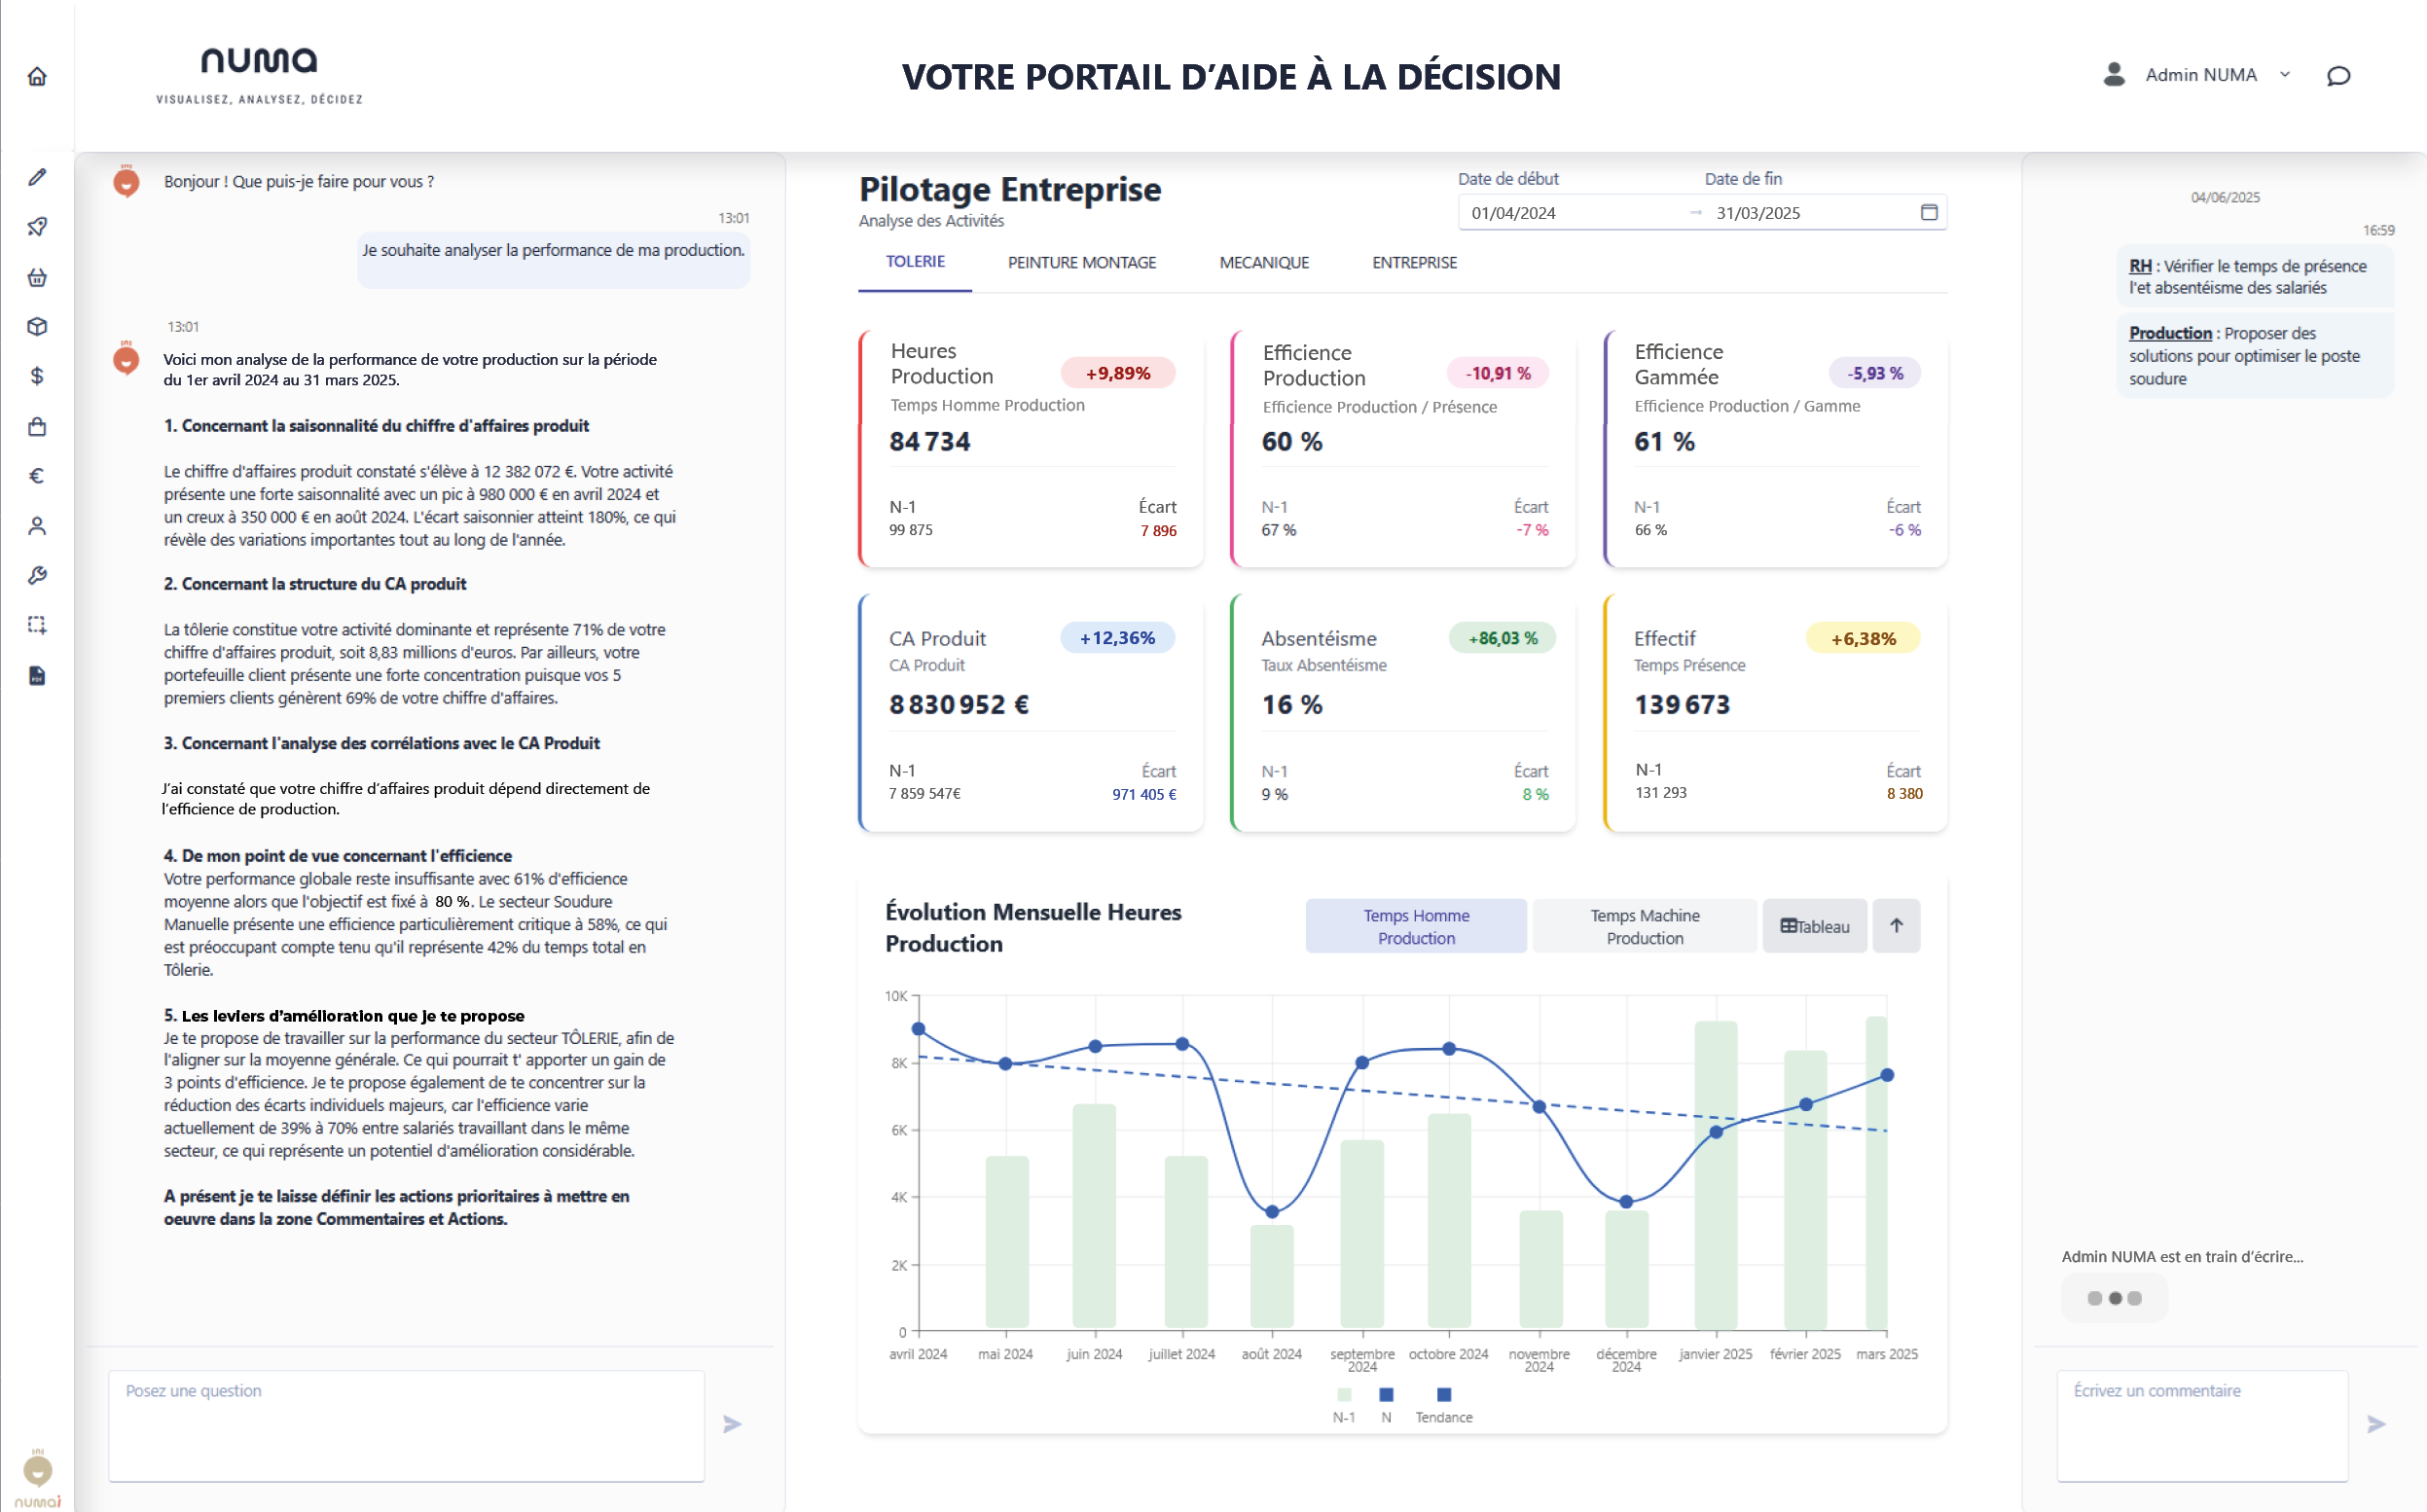Show the Tableau view button
Image resolution: width=2427 pixels, height=1512 pixels.
click(x=1814, y=926)
